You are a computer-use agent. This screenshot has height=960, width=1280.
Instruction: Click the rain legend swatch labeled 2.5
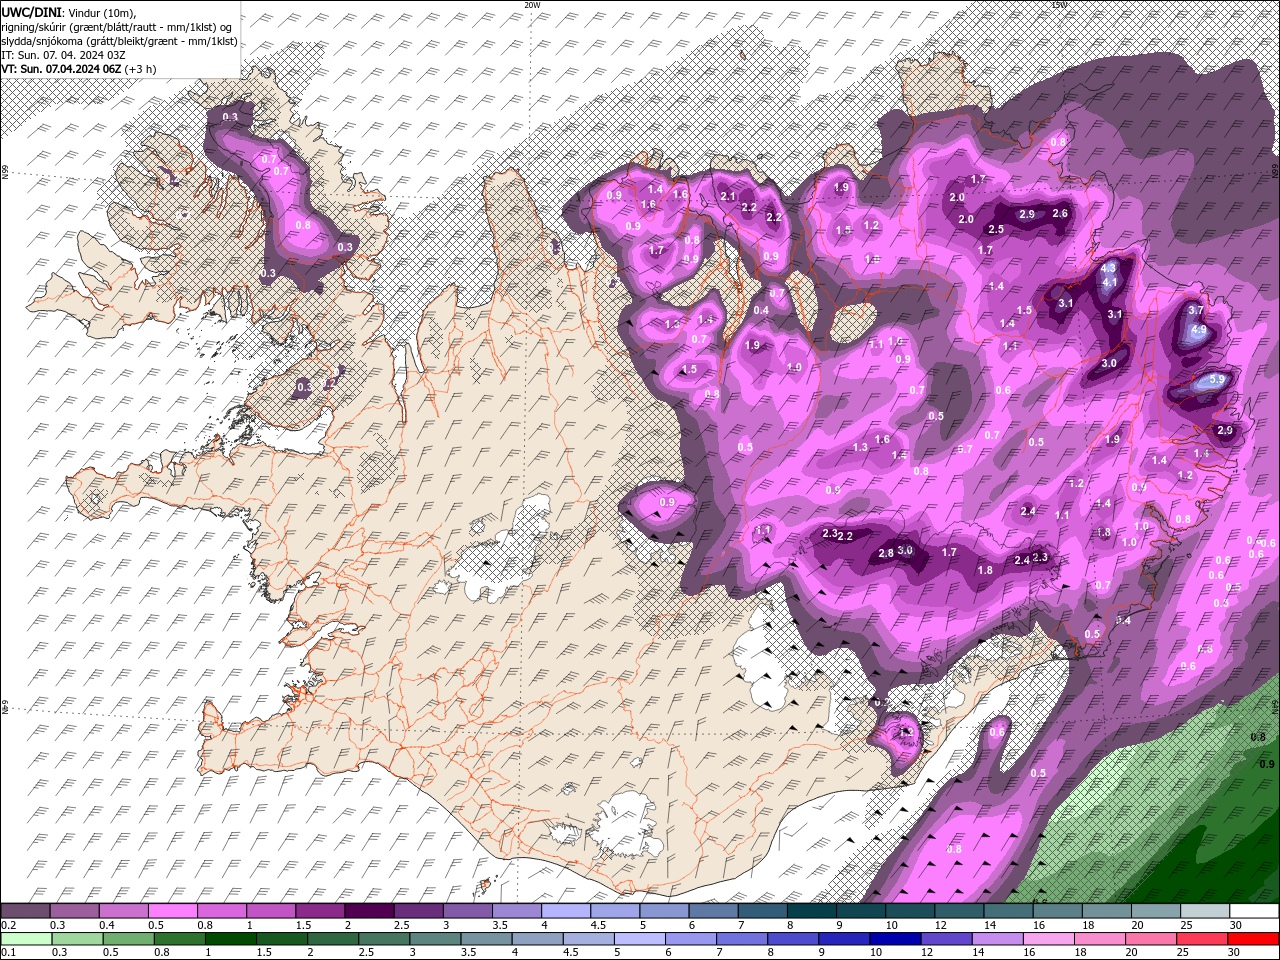383,939
